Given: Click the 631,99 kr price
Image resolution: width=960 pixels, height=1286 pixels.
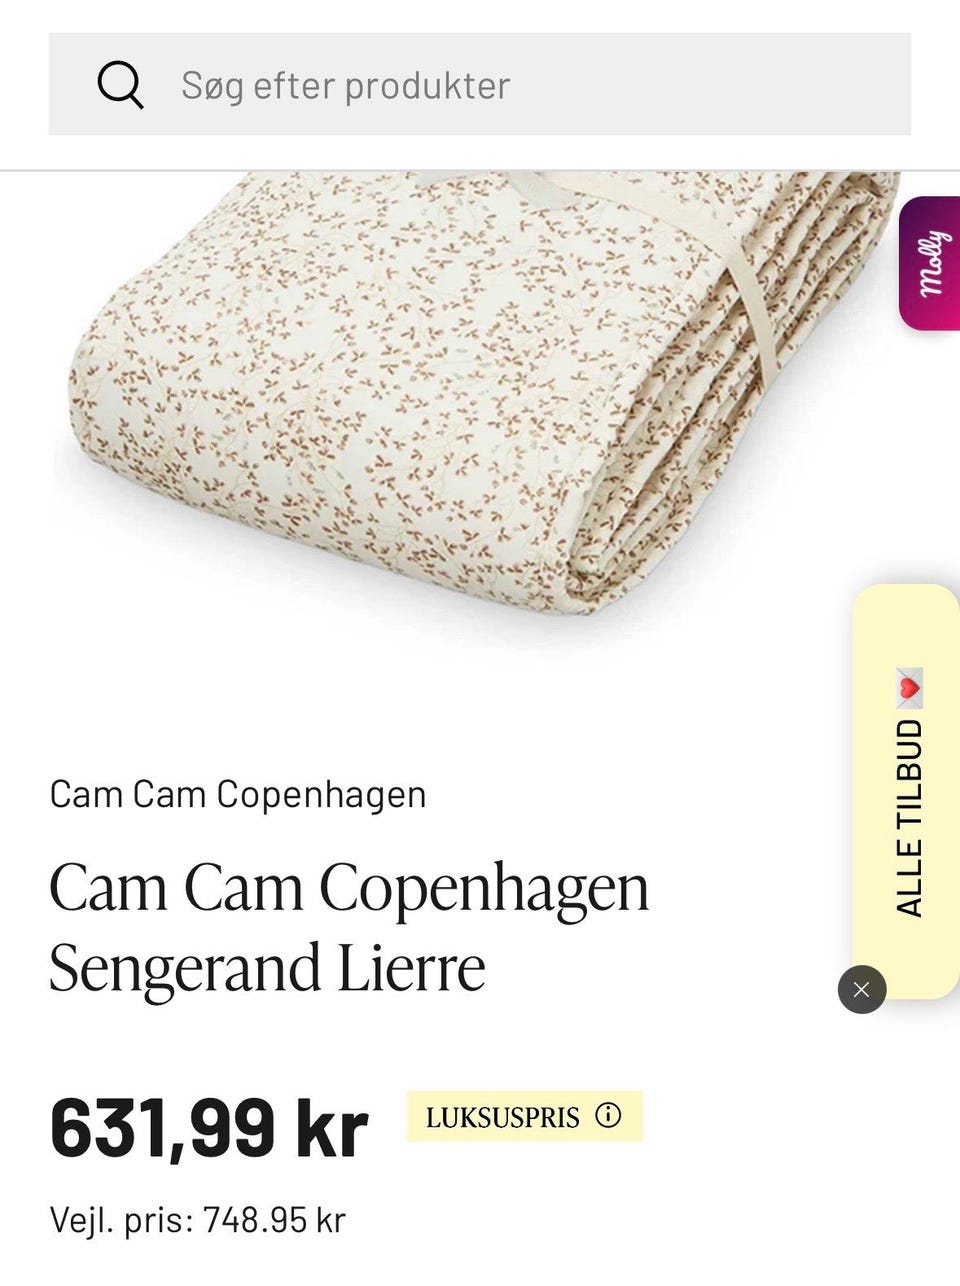Looking at the screenshot, I should pos(209,1128).
